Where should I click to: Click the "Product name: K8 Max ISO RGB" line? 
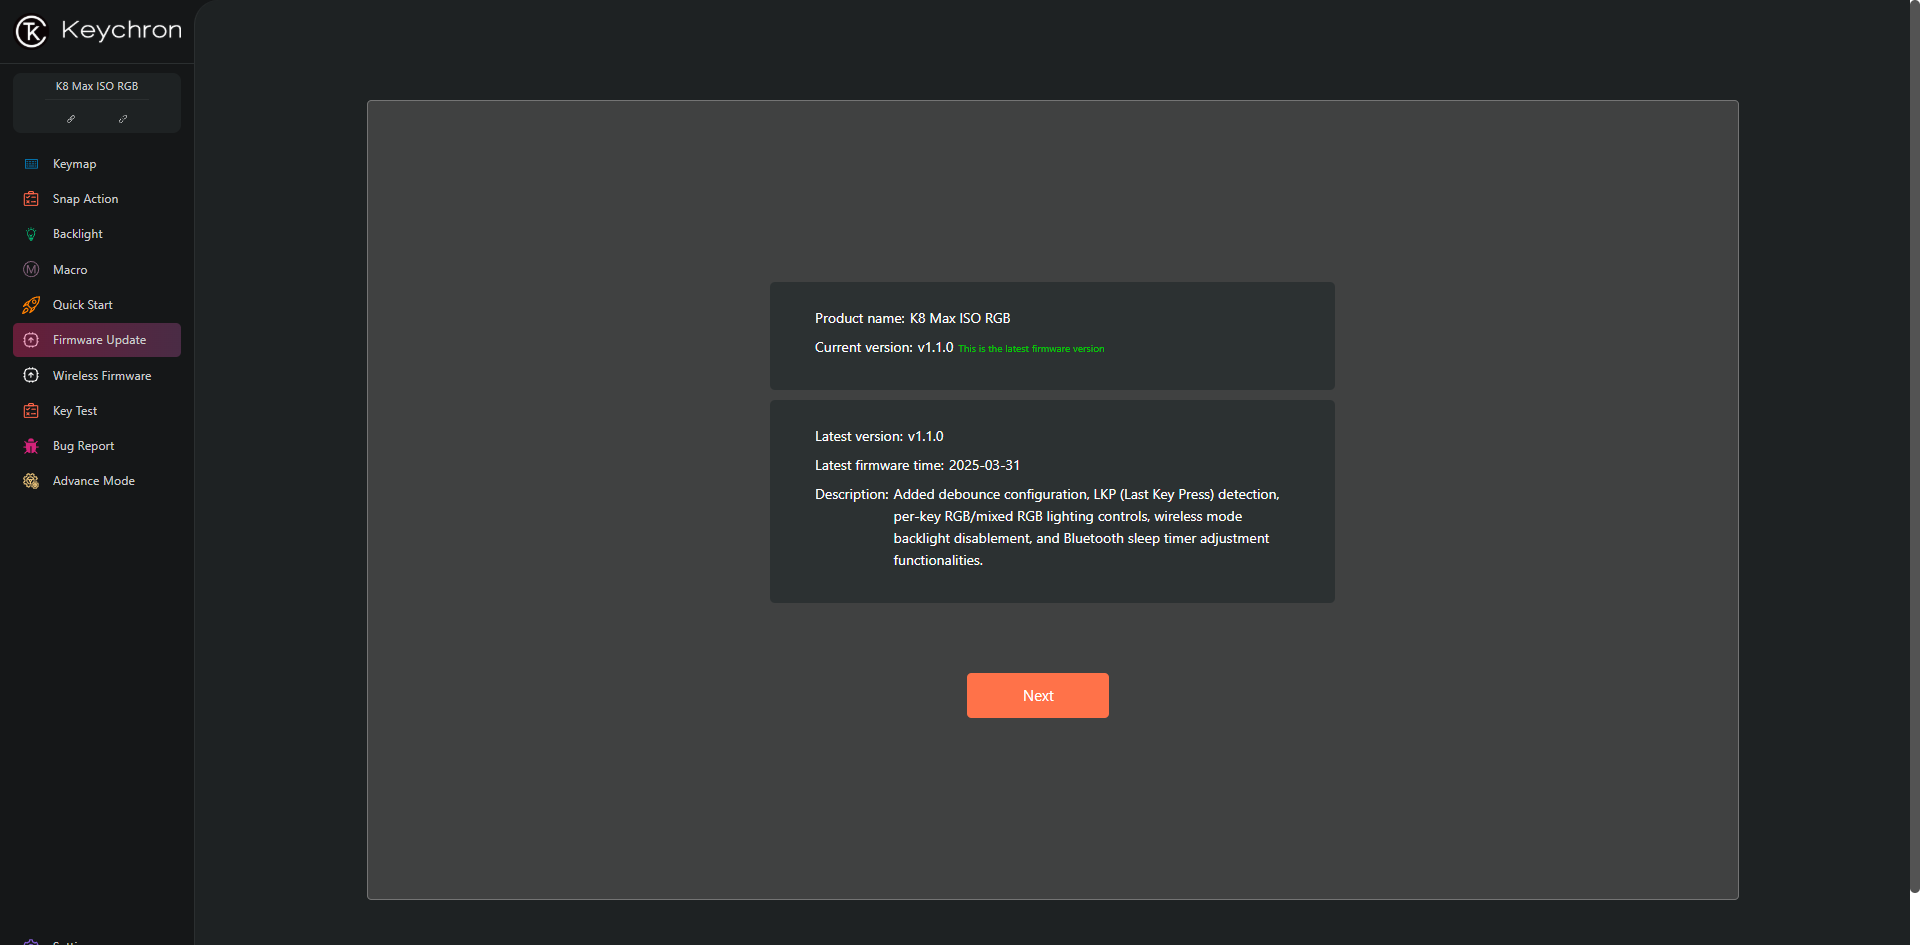[x=913, y=318]
